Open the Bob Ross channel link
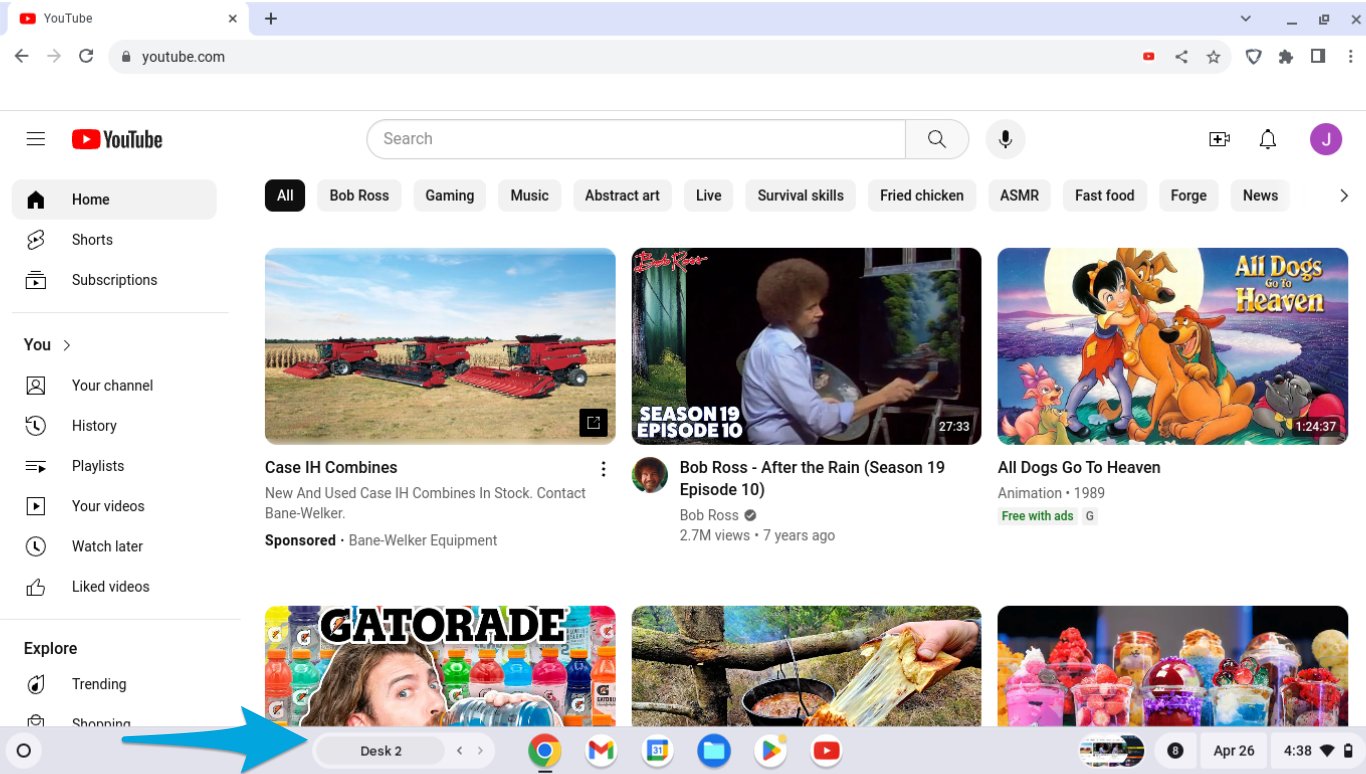The height and width of the screenshot is (774, 1366). pos(709,515)
